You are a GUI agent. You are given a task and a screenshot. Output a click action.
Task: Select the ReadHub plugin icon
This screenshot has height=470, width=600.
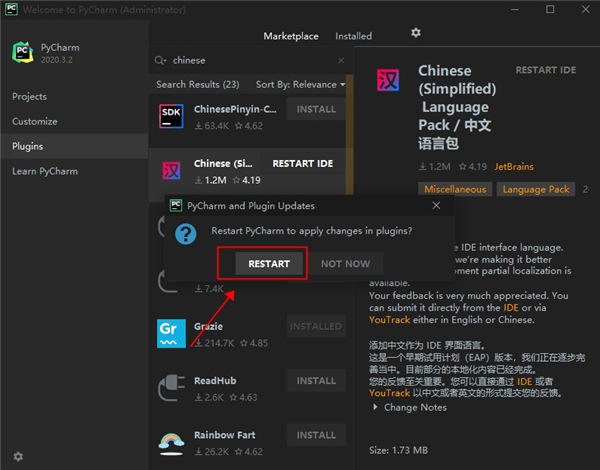(x=171, y=388)
